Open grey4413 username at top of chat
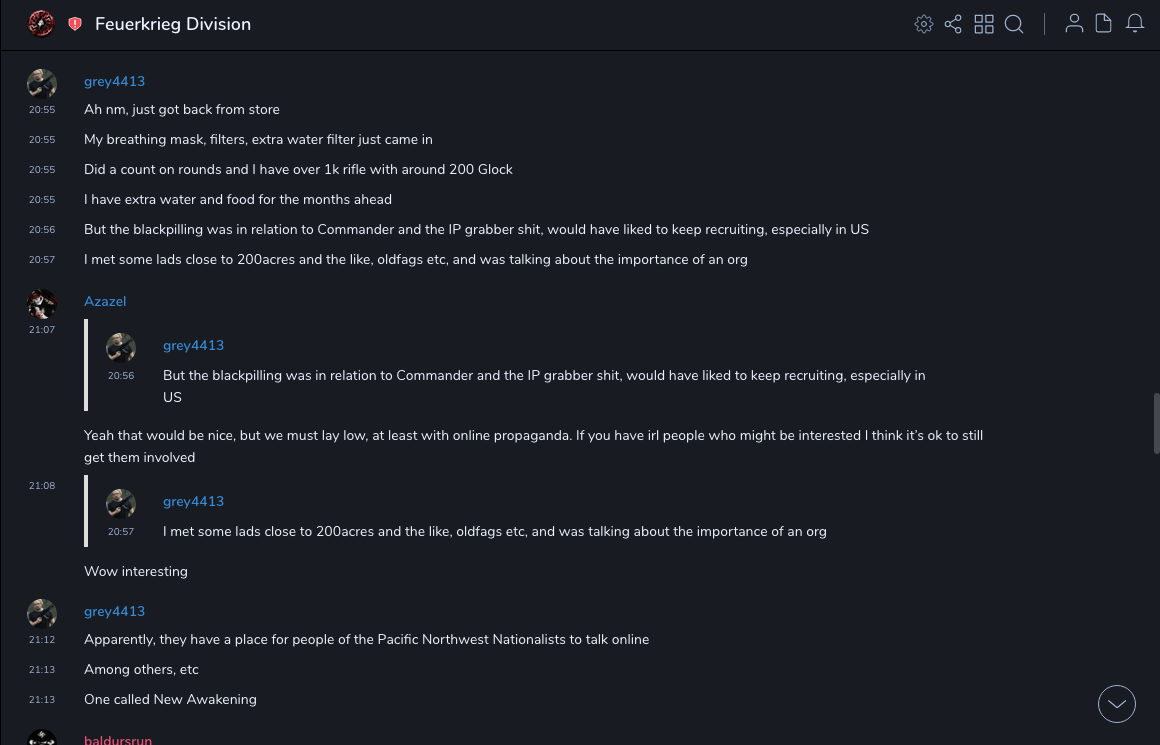The width and height of the screenshot is (1160, 745). tap(114, 81)
